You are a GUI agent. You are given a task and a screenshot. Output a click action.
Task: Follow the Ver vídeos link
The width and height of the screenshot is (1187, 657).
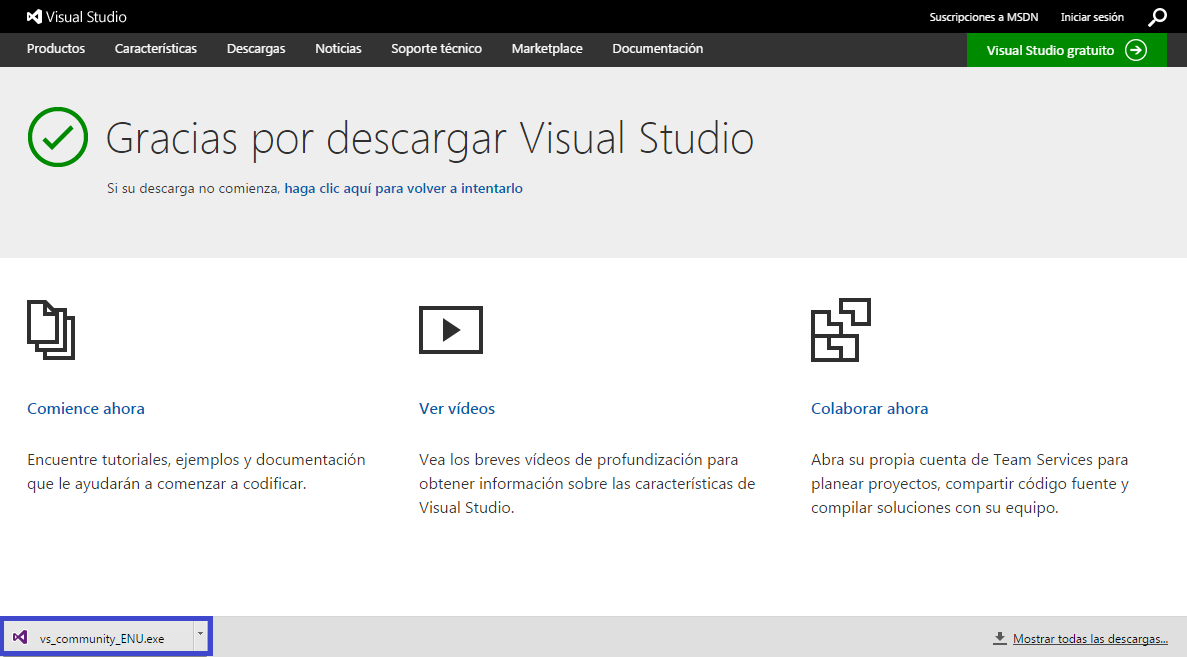pyautogui.click(x=456, y=409)
